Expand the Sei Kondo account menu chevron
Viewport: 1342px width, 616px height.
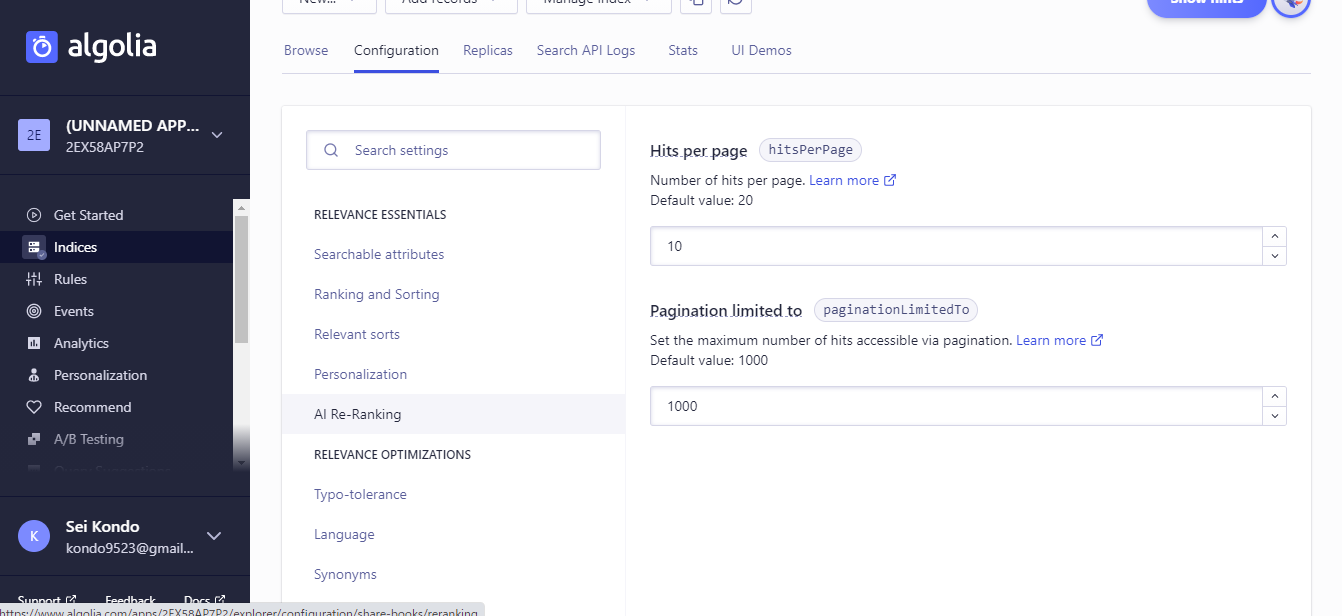point(213,536)
